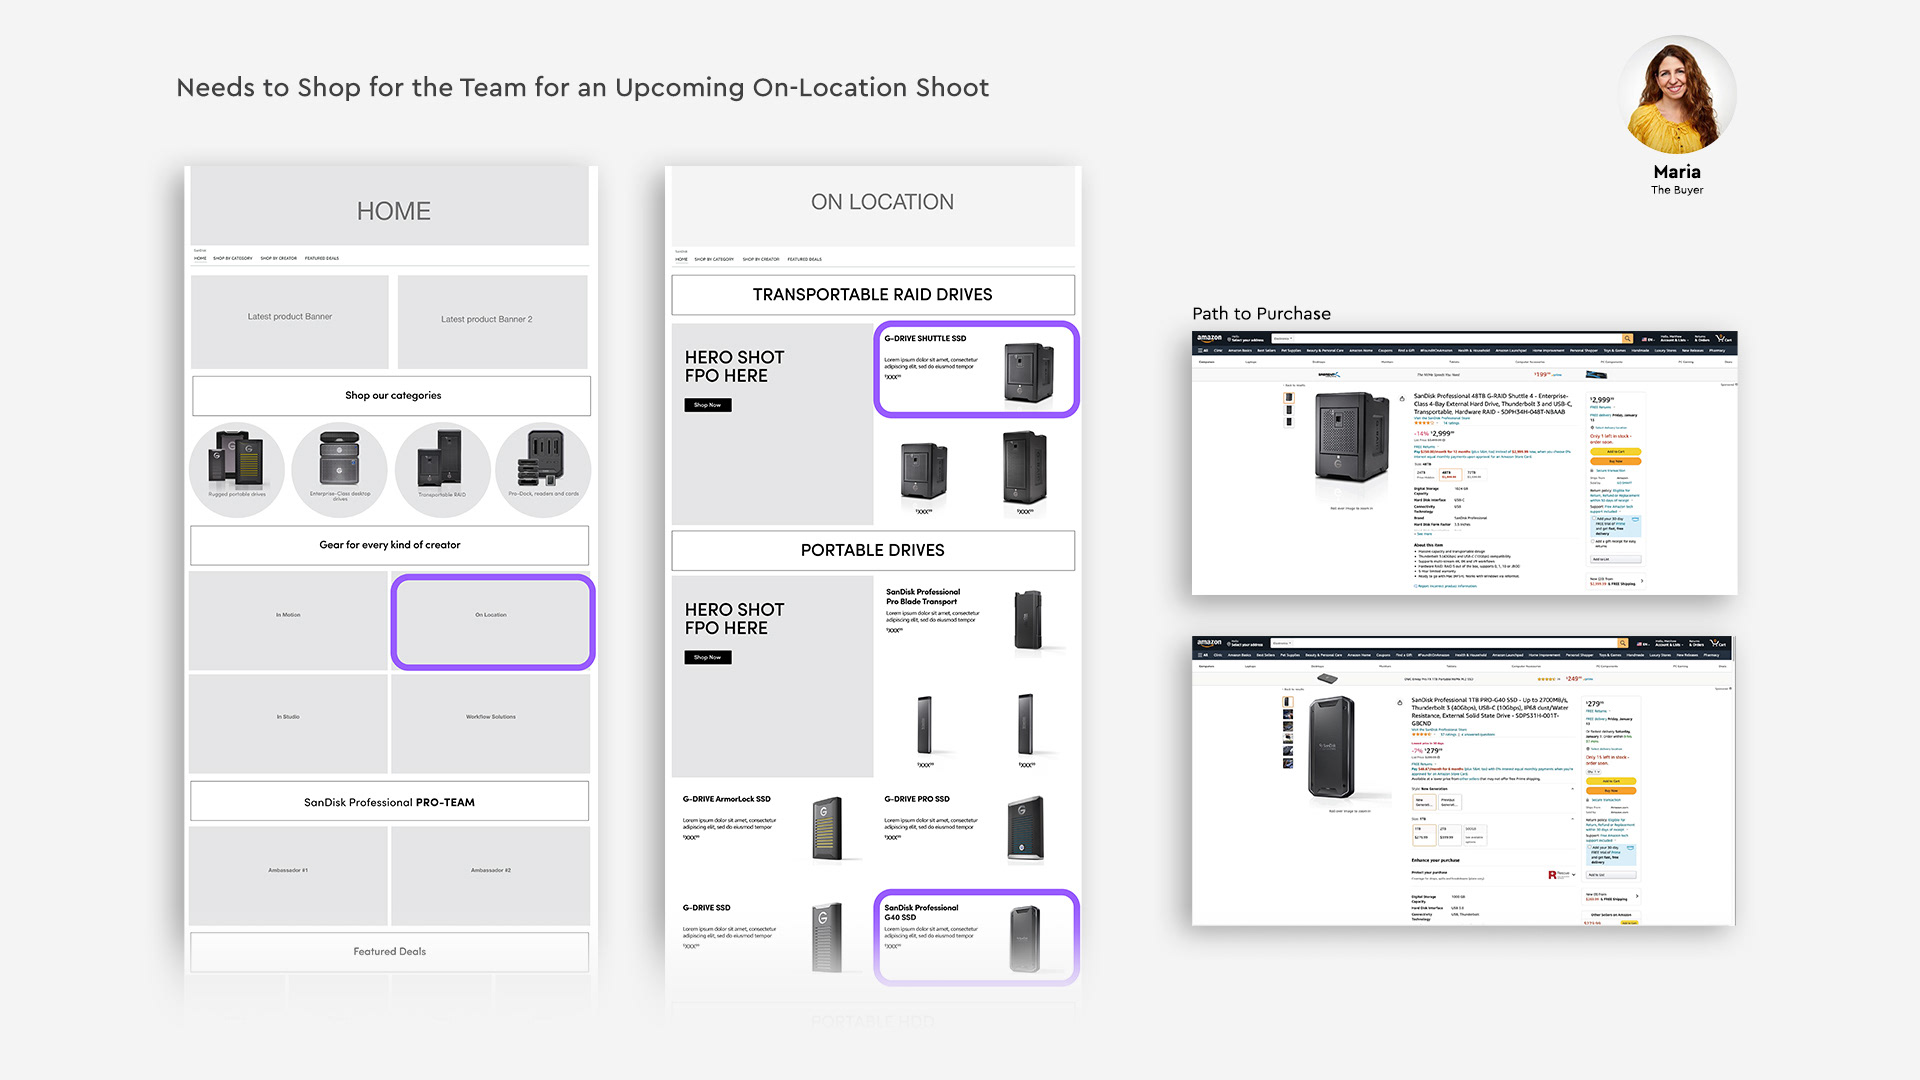Viewport: 1920px width, 1080px height.
Task: Click Amazon search icon on PRO-G40 SSD page
Action: 1623,643
